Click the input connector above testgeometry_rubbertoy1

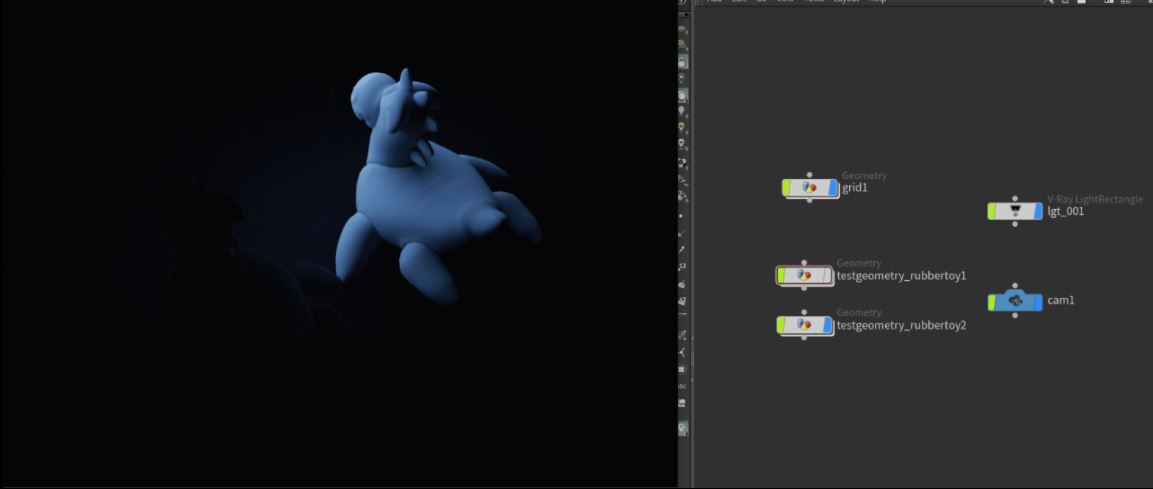click(x=804, y=263)
